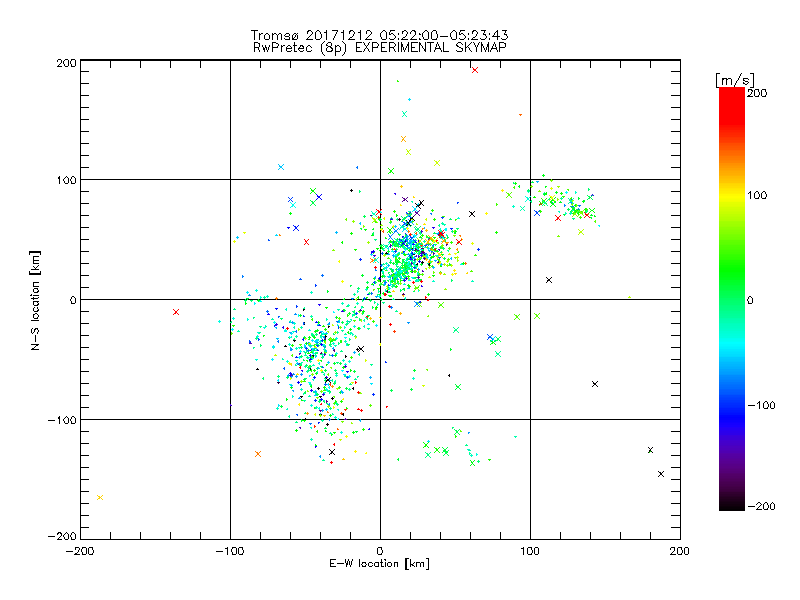Viewport: 800px width, 600px height.
Task: Click the orange X marker below the -100 km line near -80 km west
Action: pyautogui.click(x=258, y=454)
